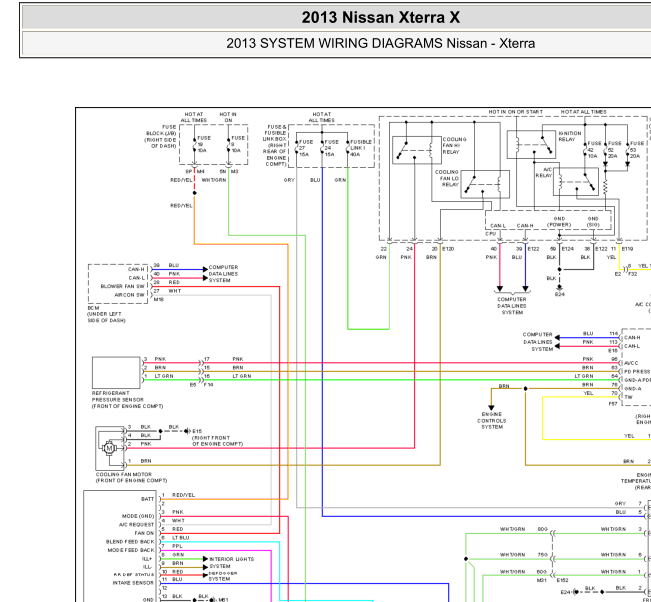This screenshot has height=602, width=651.
Task: Click the FUSIBLE LINK I 40A label
Action: point(361,148)
